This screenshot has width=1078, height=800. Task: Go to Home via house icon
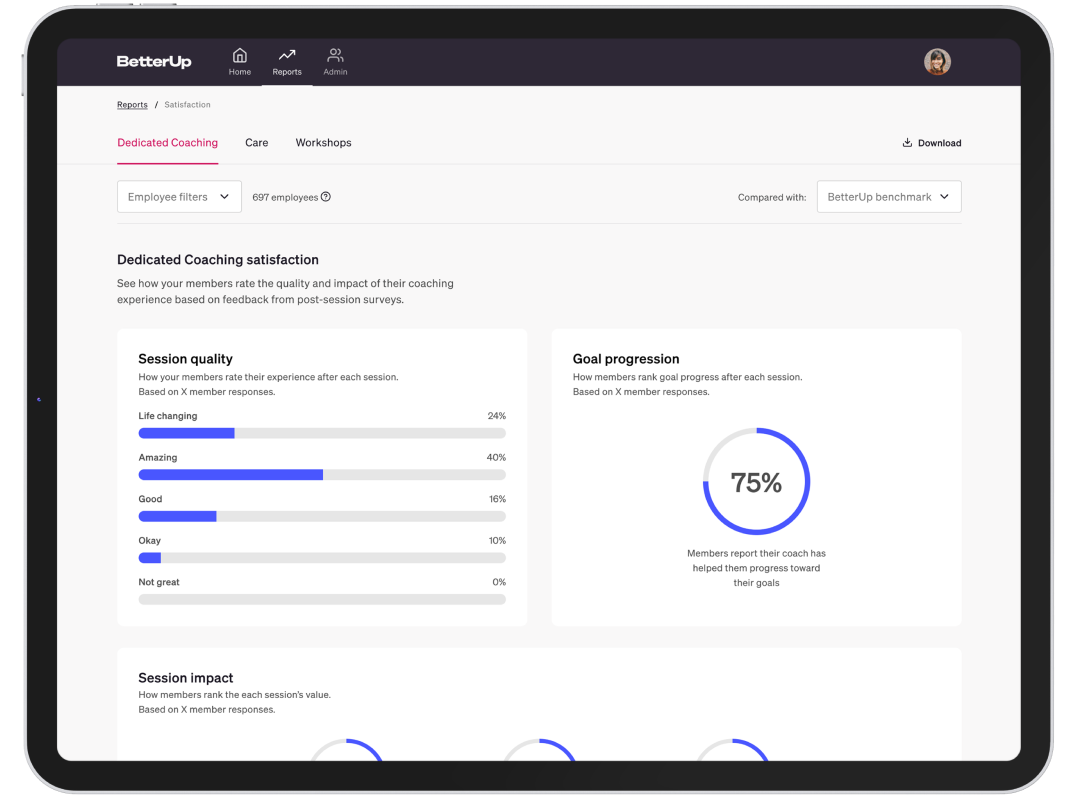[x=240, y=56]
